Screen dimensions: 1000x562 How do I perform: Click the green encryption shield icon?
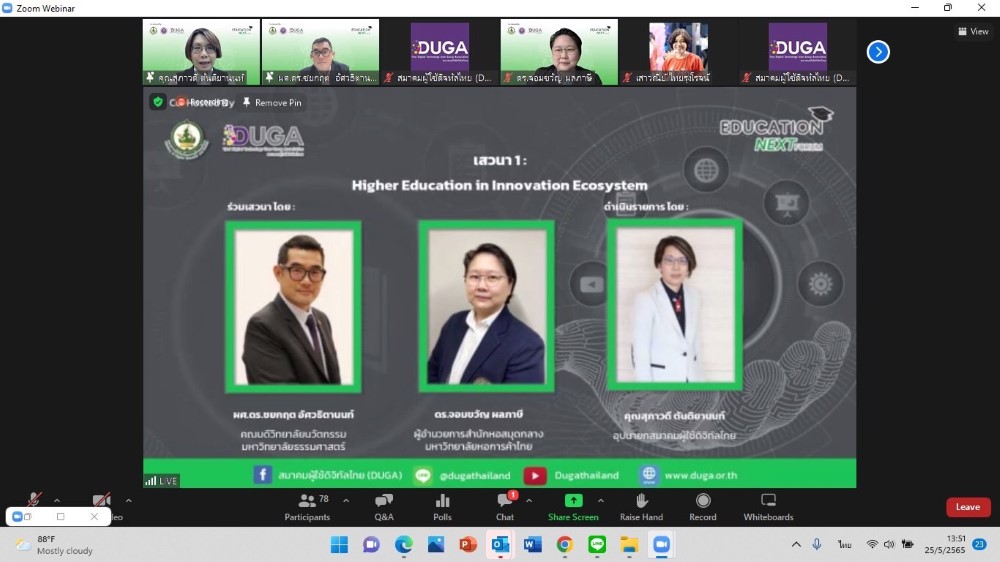pyautogui.click(x=158, y=102)
